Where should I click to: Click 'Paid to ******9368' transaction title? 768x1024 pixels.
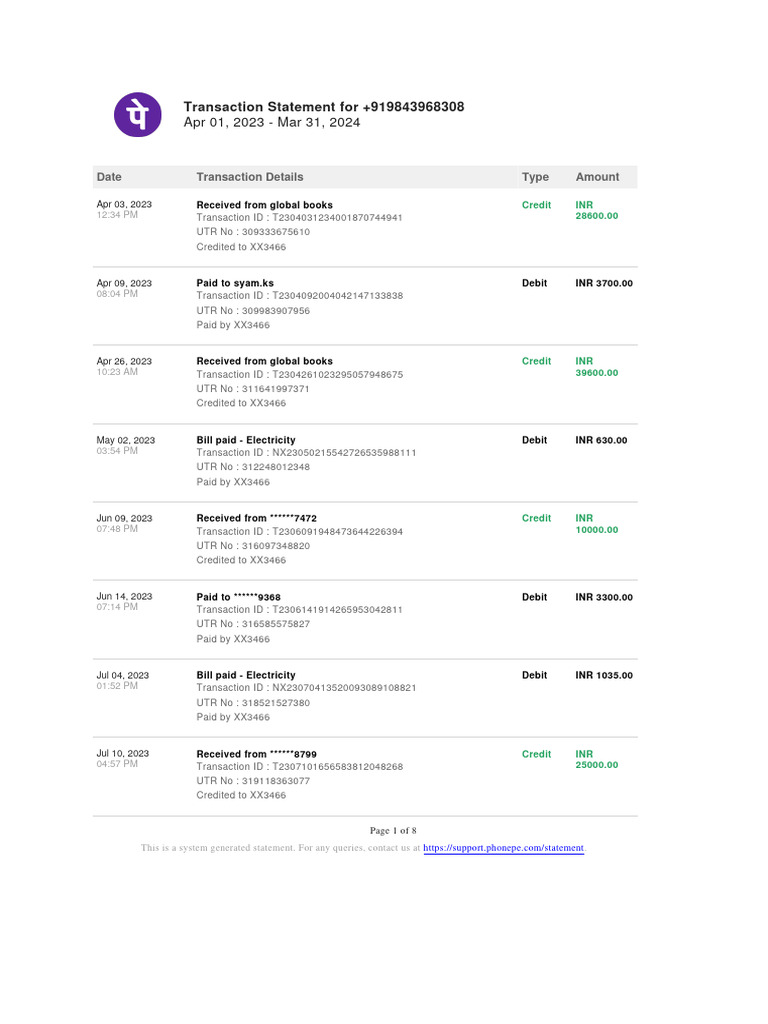point(238,597)
